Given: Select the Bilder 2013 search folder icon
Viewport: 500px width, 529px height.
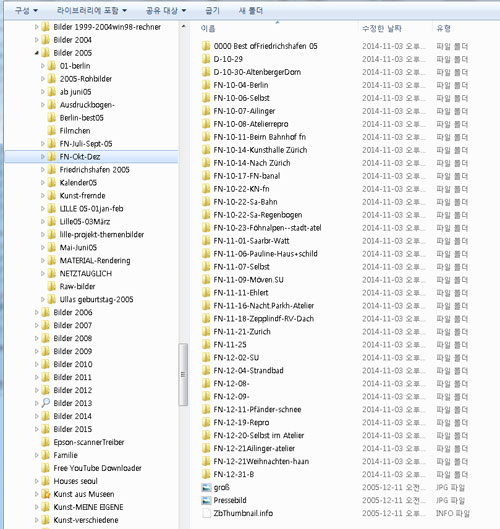Looking at the screenshot, I should 45,403.
